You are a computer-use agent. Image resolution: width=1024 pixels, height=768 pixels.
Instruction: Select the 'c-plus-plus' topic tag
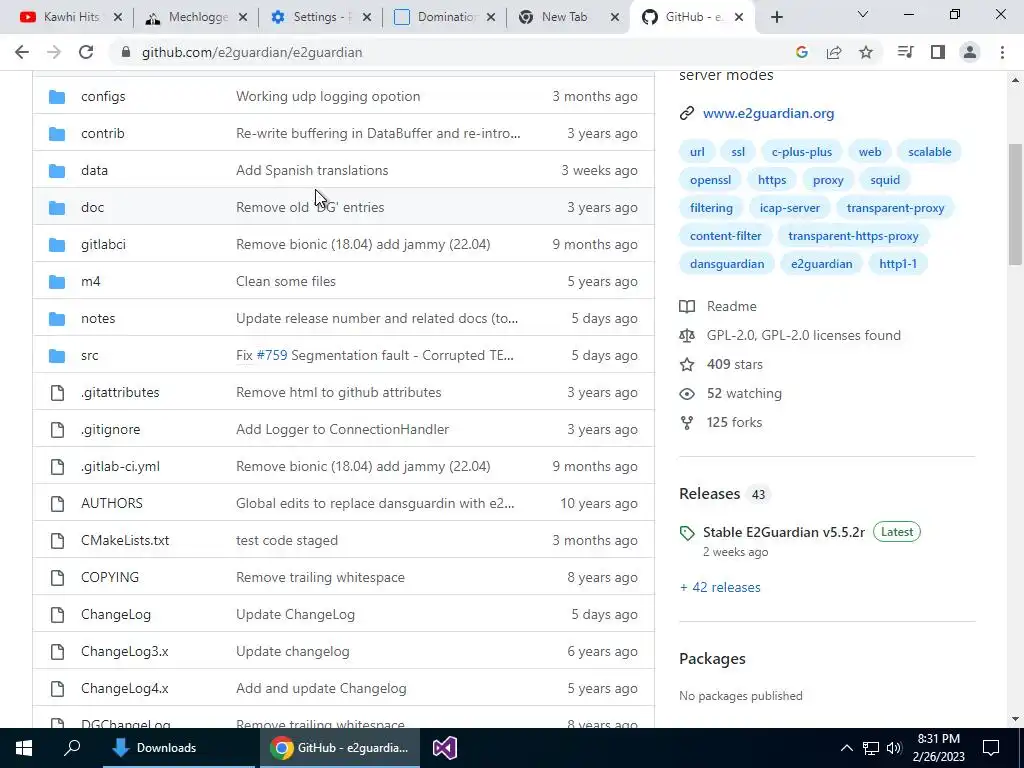[802, 152]
